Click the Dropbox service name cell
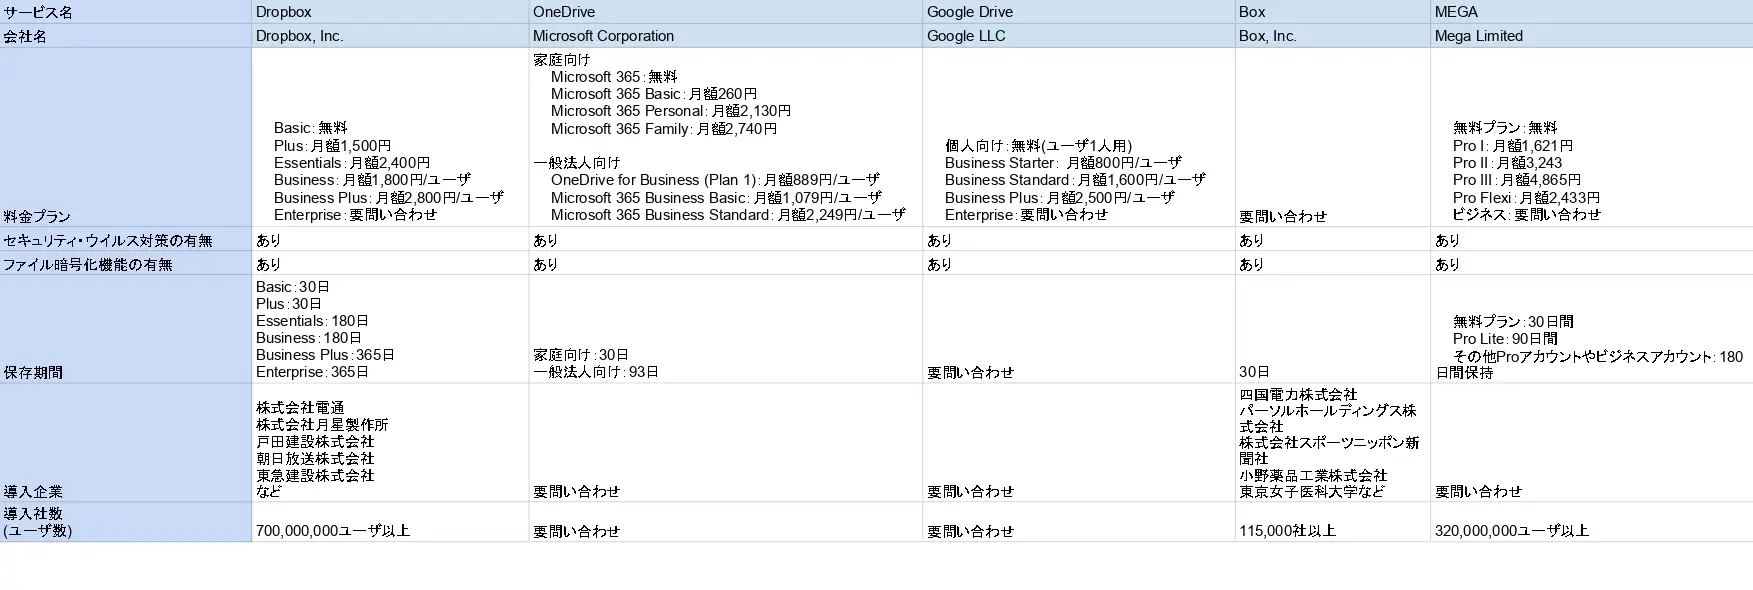This screenshot has width=1753, height=590. coord(390,12)
